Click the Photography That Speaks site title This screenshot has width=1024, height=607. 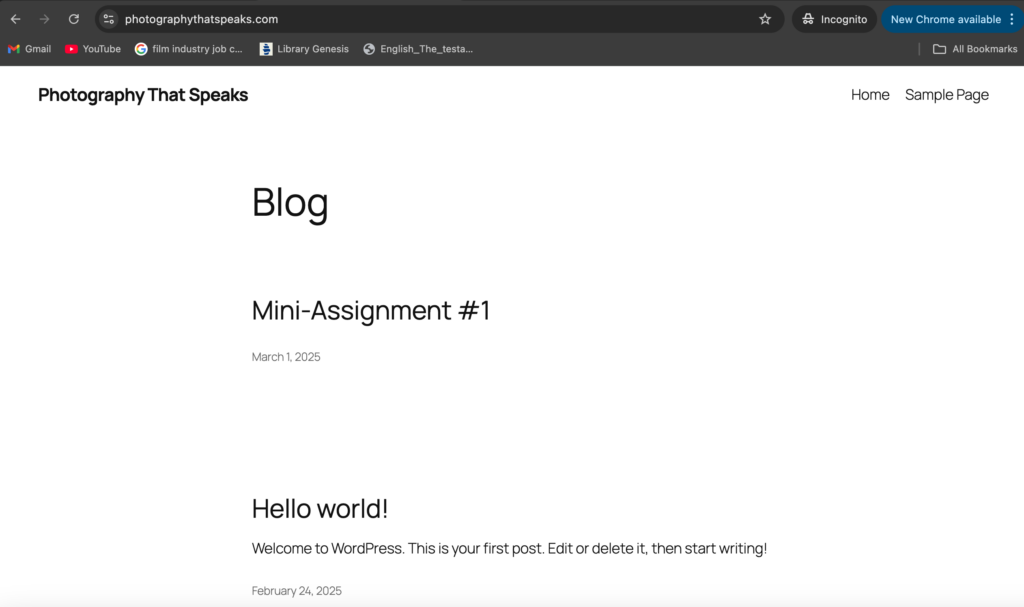pos(143,95)
